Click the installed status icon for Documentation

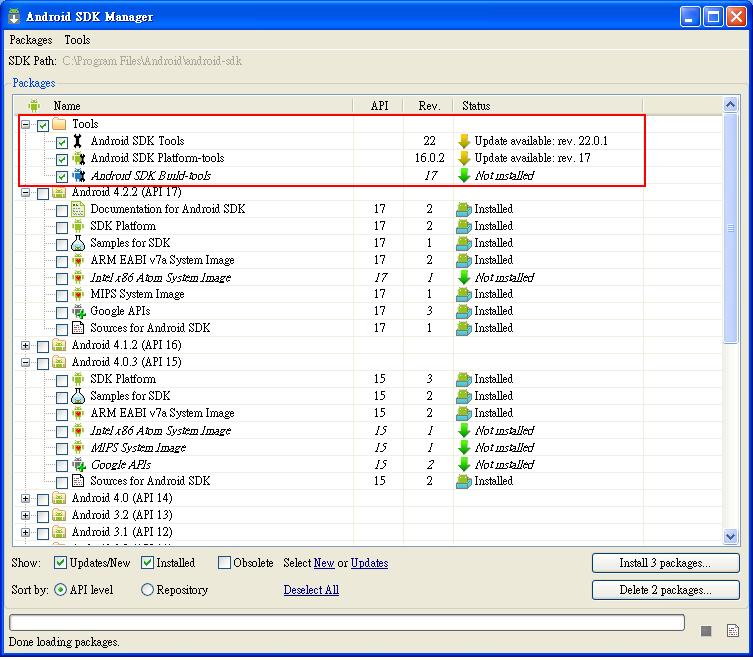(463, 209)
